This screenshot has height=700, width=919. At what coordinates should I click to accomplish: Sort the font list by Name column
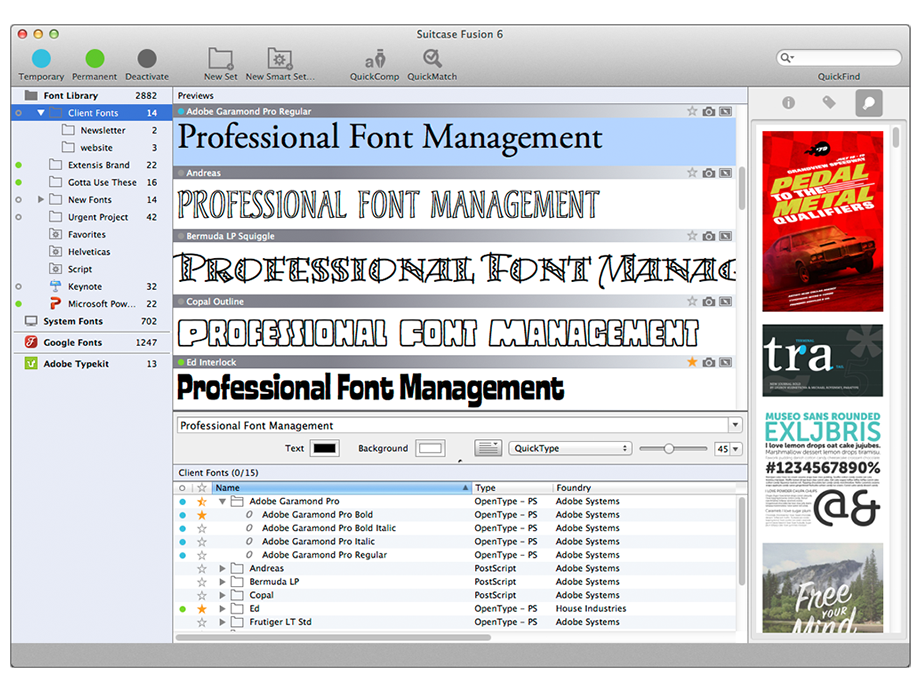coord(341,488)
